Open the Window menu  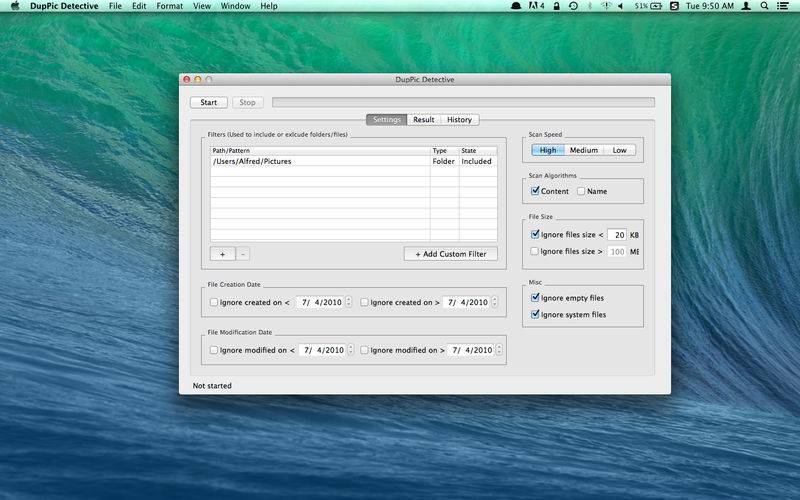(235, 6)
